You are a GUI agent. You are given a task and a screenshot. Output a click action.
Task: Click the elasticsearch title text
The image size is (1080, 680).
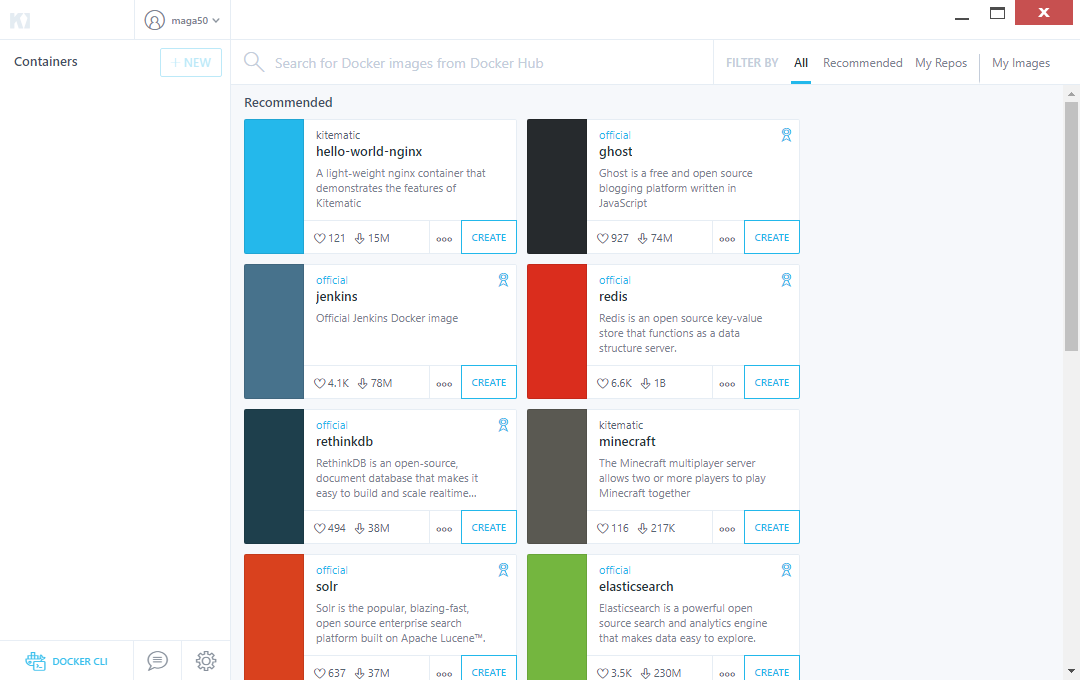636,586
